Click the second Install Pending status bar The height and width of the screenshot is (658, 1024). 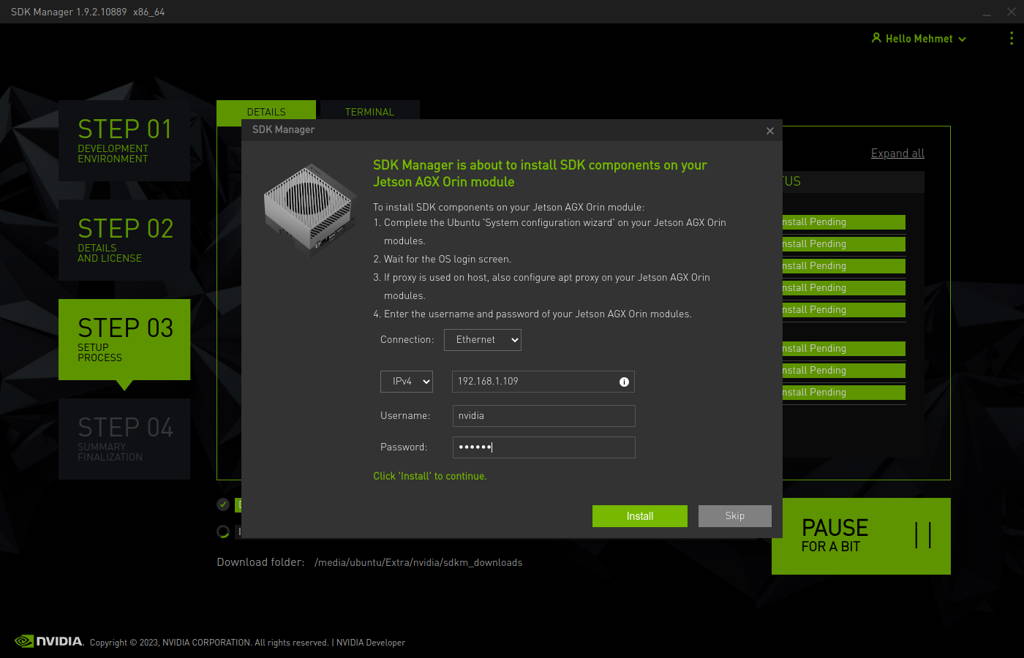(844, 243)
